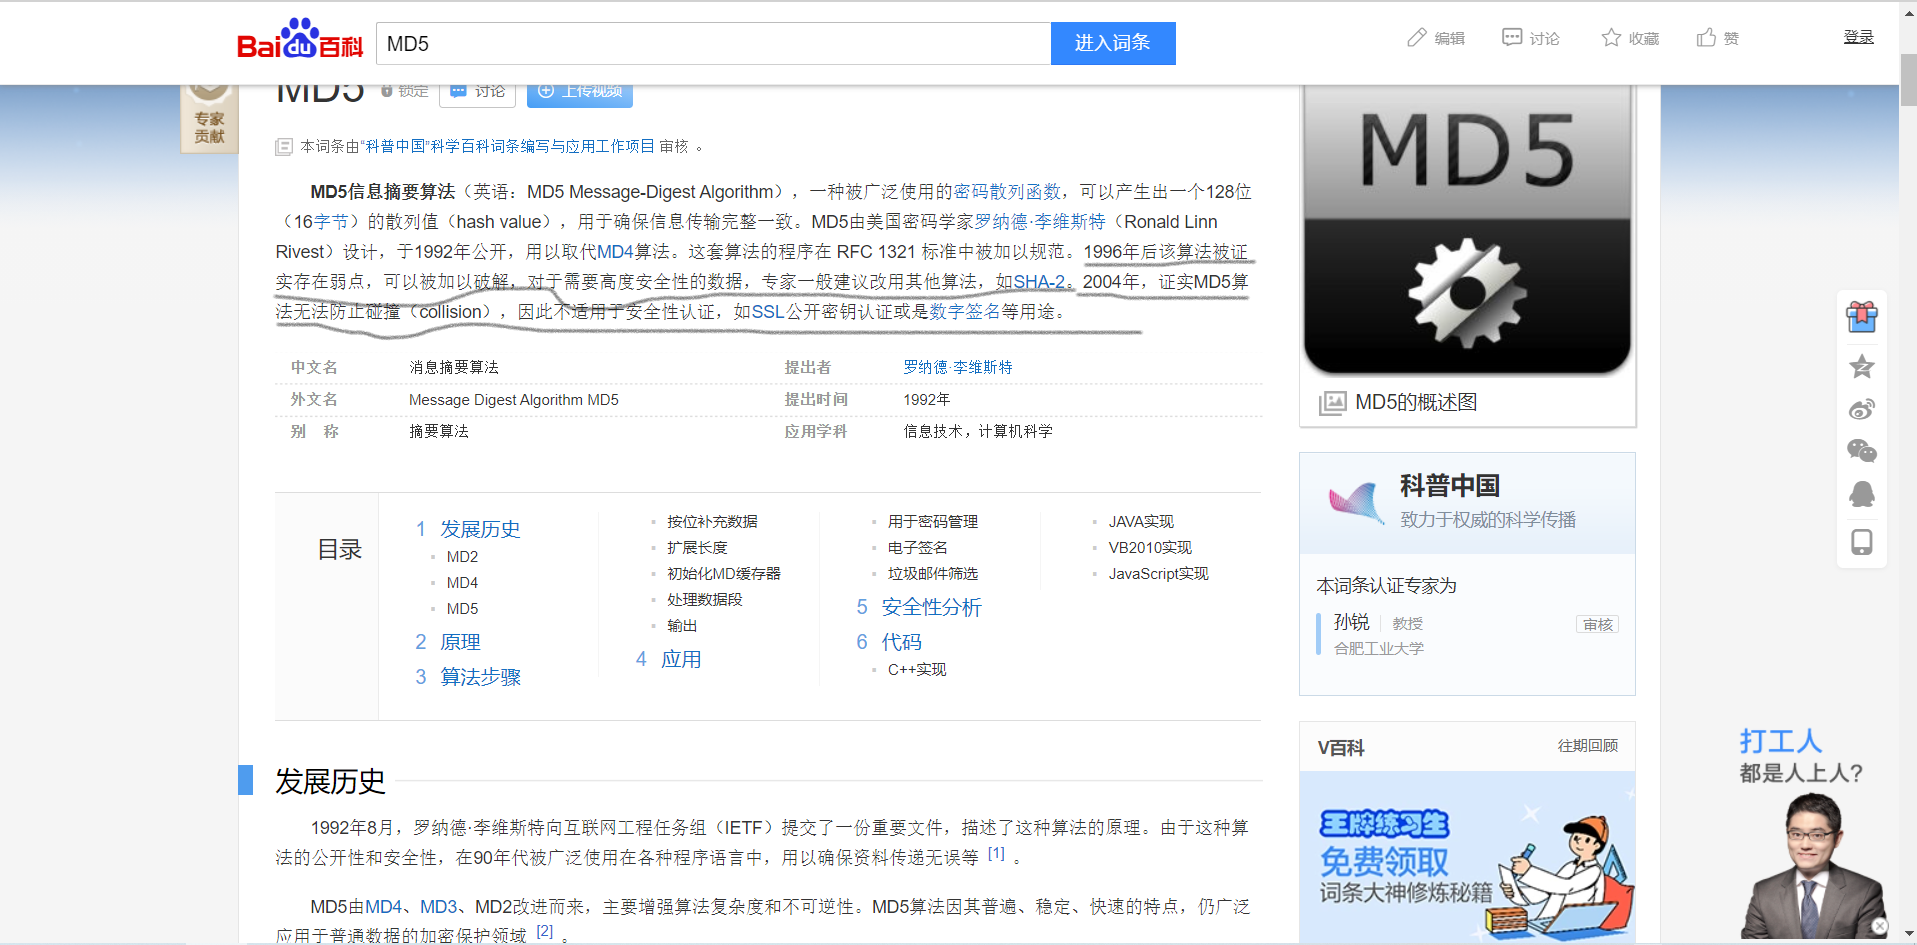Jump to 安全性分析 in table of contents

[x=931, y=607]
